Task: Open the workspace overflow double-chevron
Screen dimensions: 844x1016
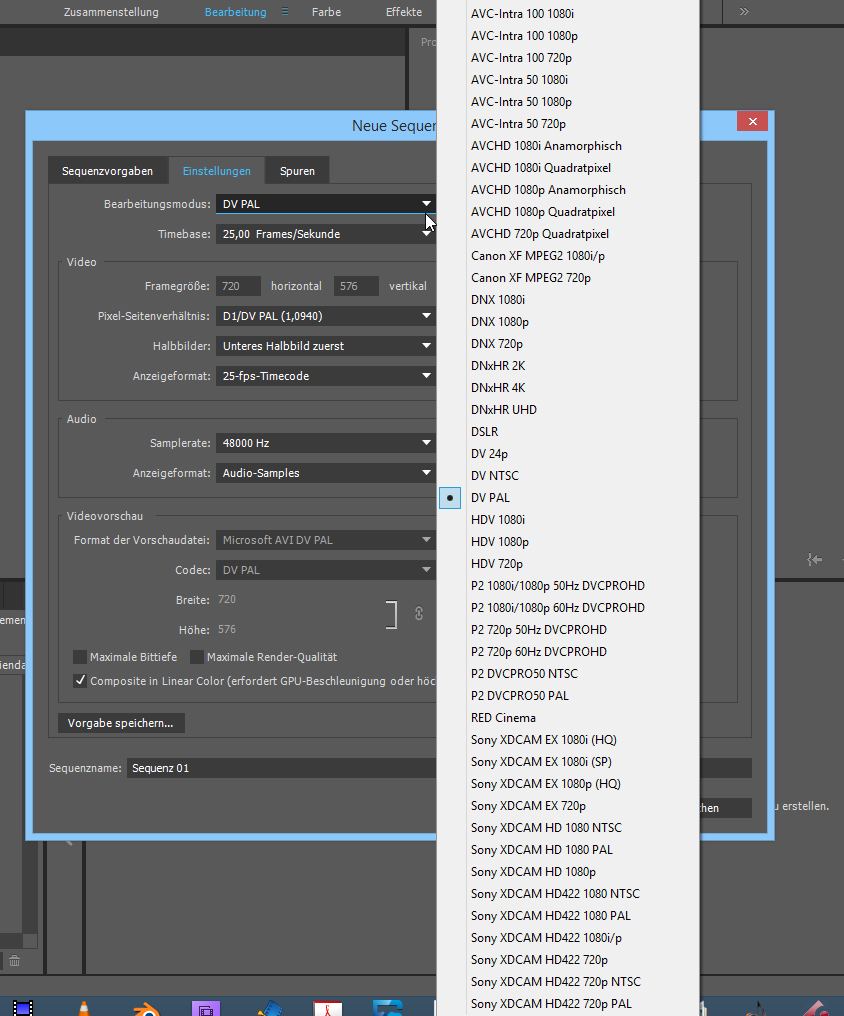Action: pos(744,12)
